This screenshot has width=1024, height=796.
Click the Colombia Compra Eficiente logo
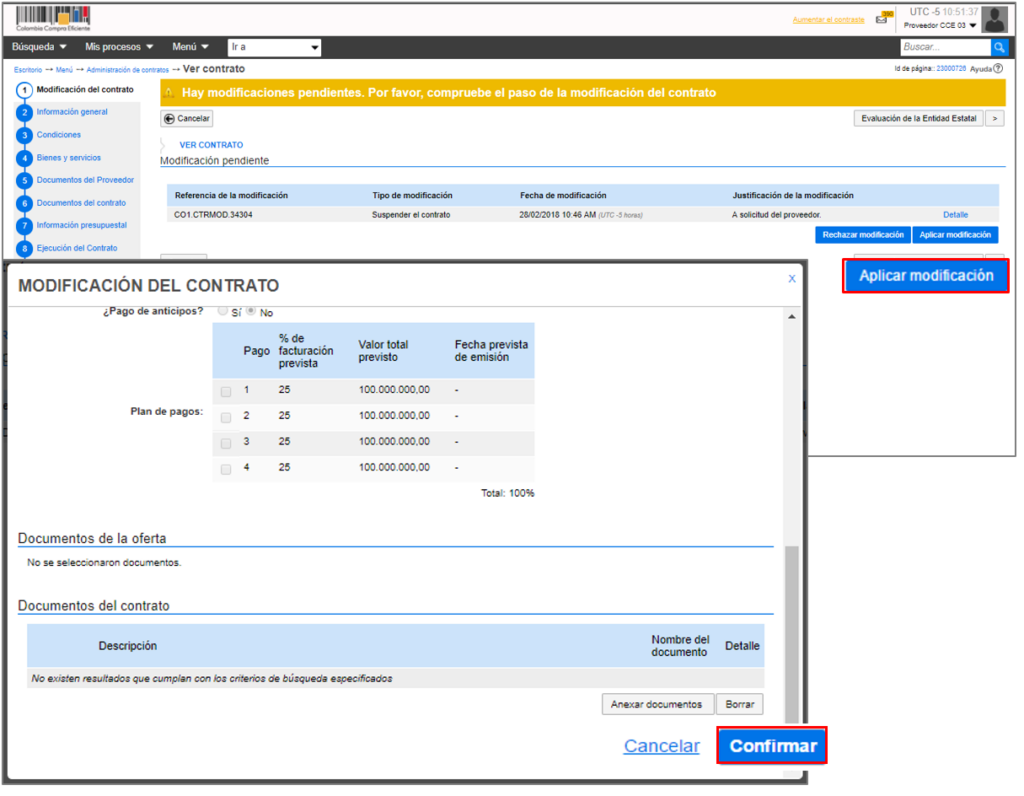pyautogui.click(x=53, y=18)
